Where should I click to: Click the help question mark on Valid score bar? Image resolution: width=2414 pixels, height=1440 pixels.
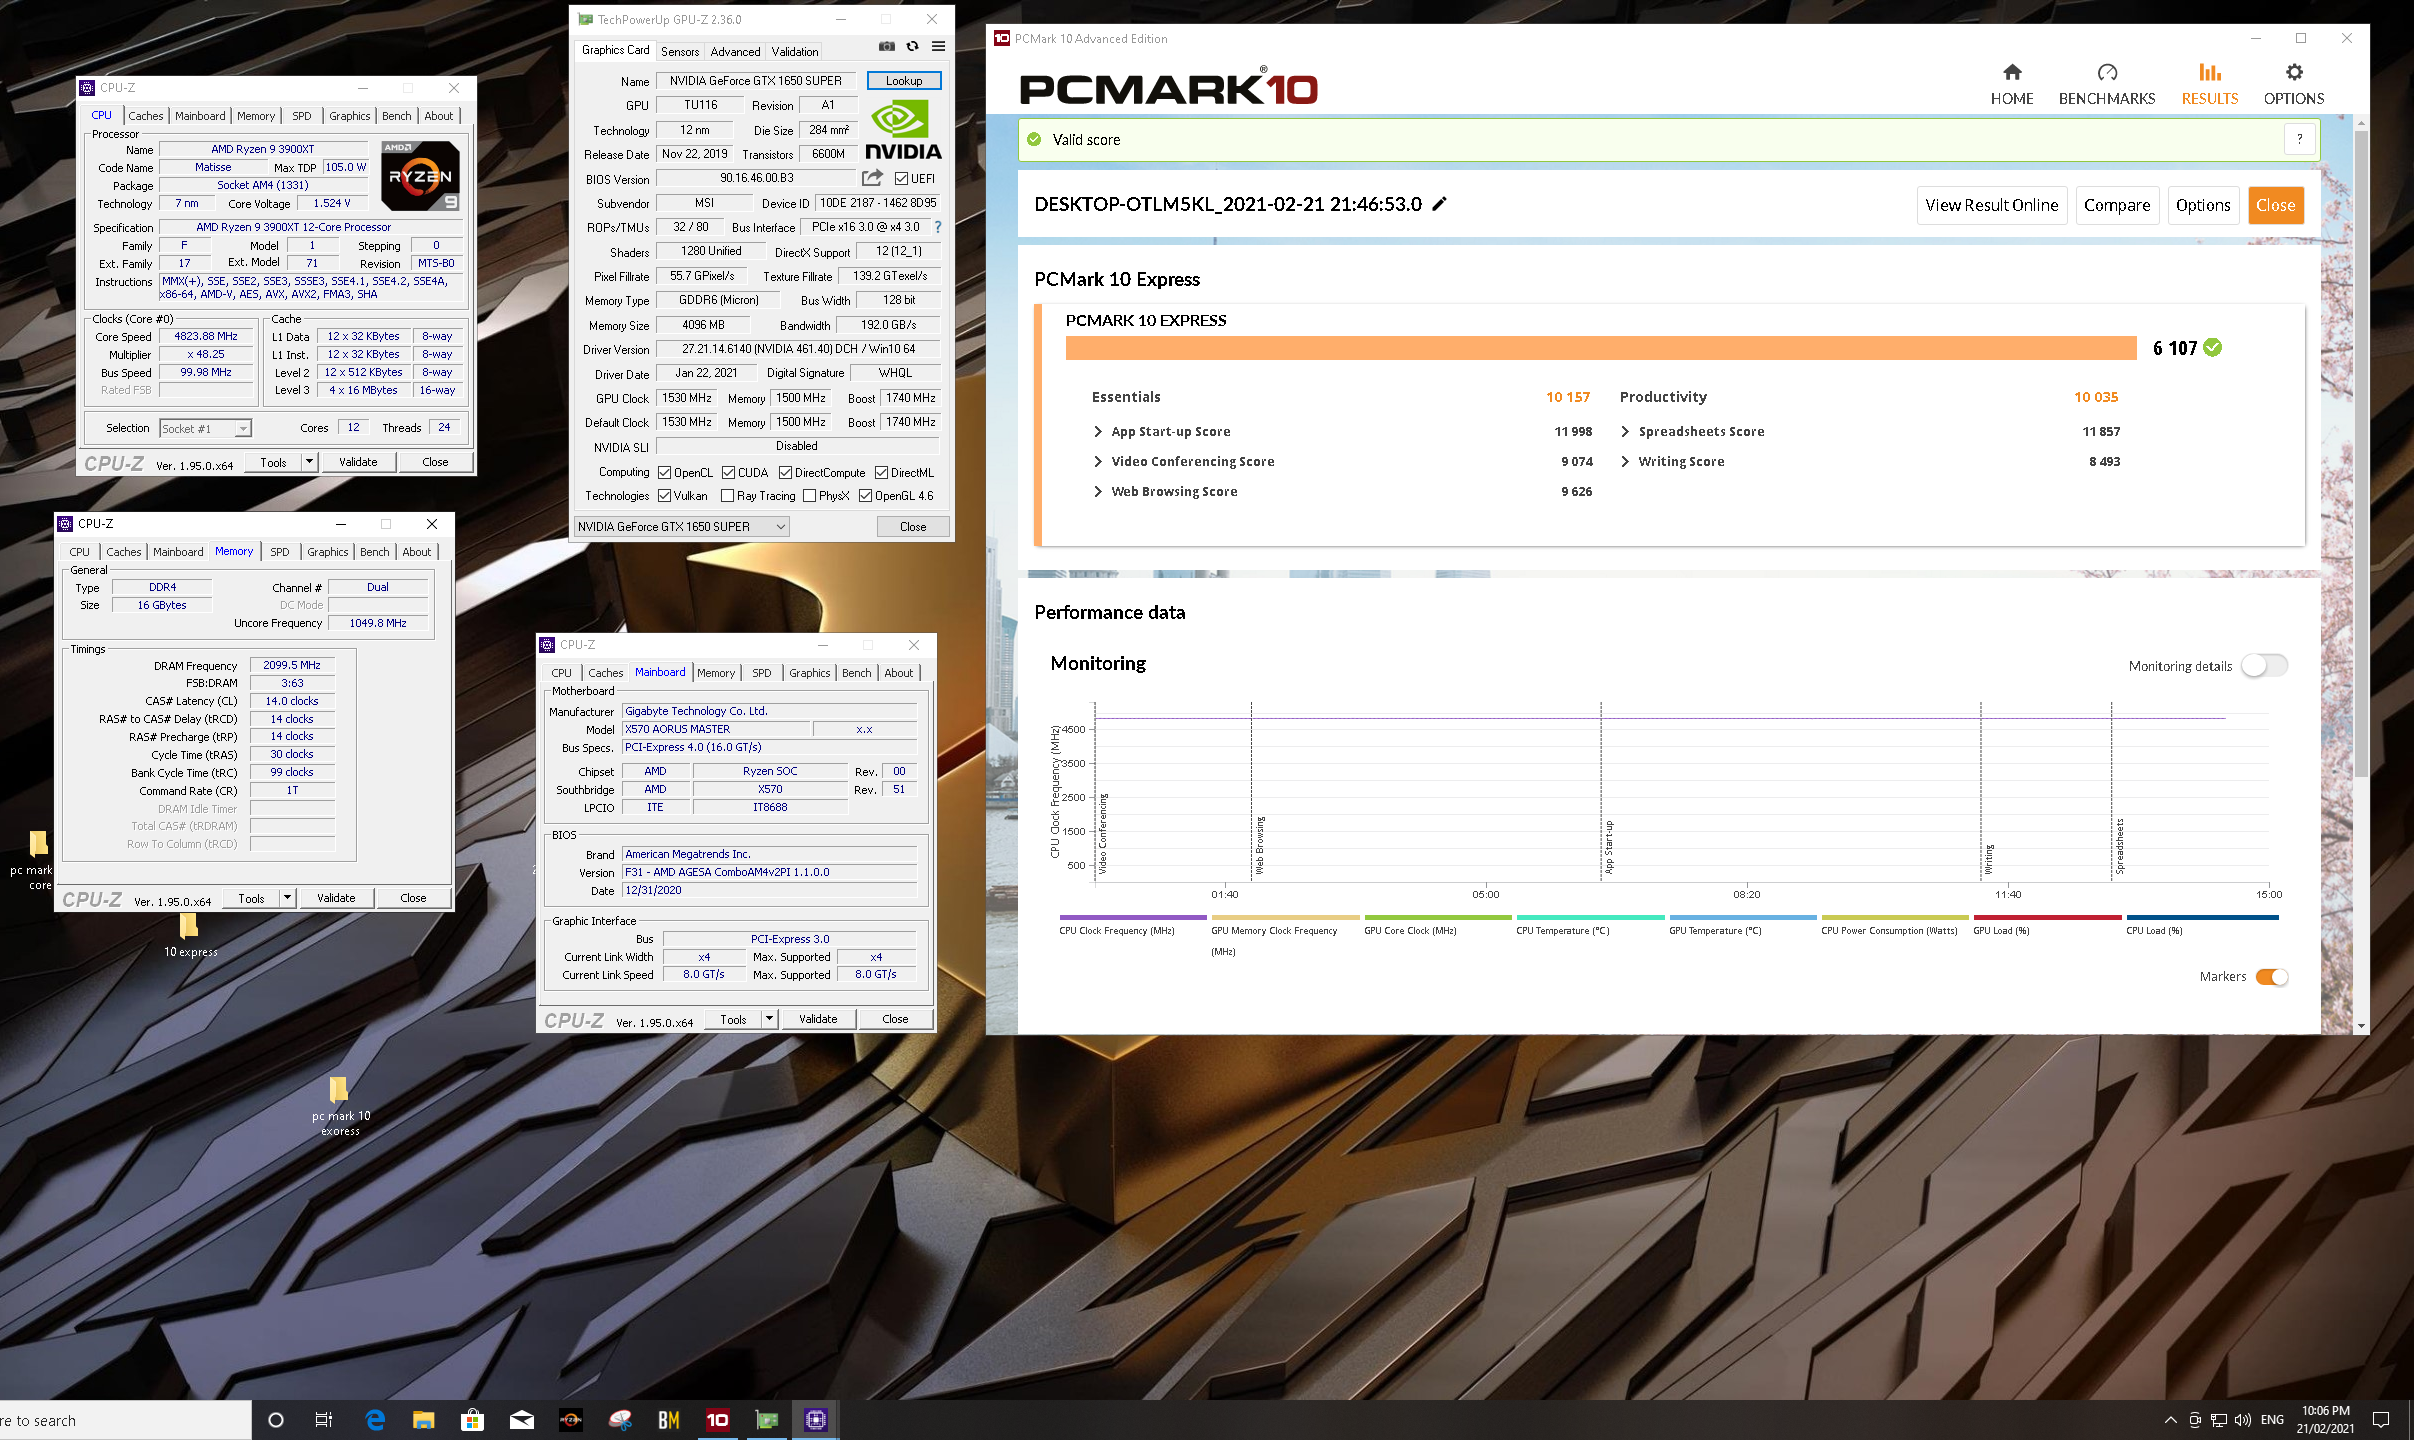point(2299,139)
